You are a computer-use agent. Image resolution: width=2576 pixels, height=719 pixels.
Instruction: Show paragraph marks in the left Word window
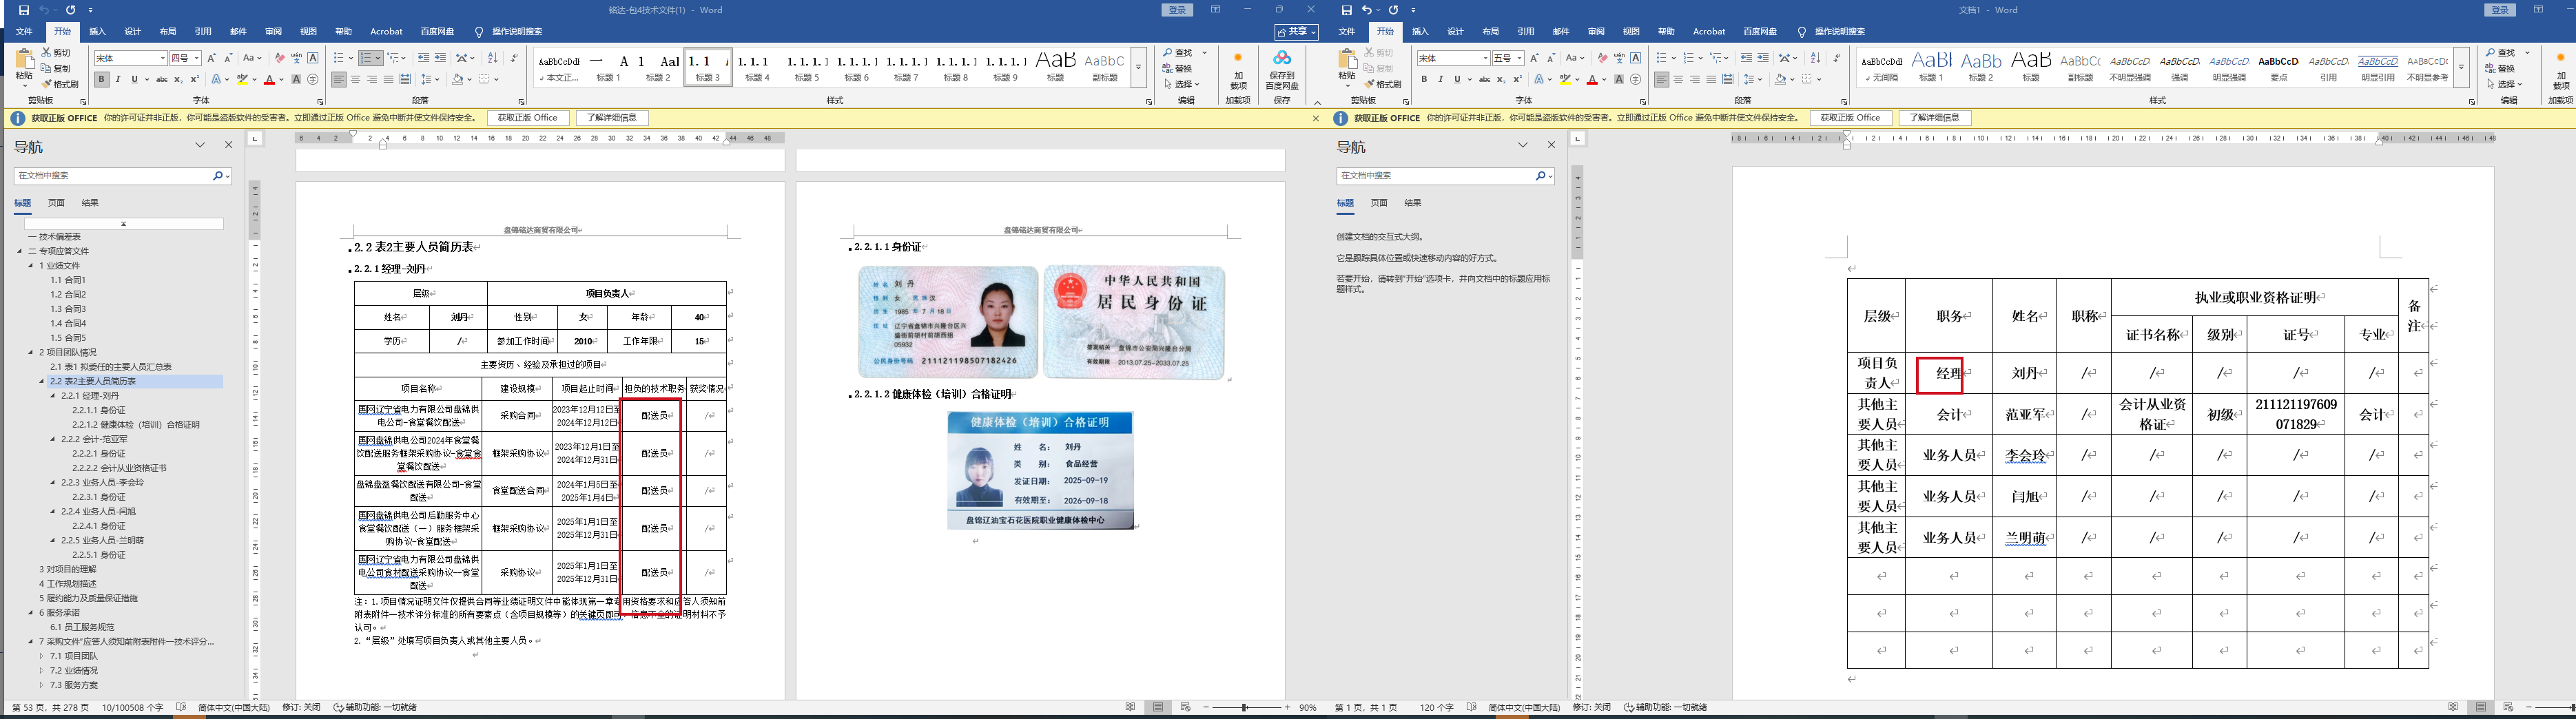[514, 58]
